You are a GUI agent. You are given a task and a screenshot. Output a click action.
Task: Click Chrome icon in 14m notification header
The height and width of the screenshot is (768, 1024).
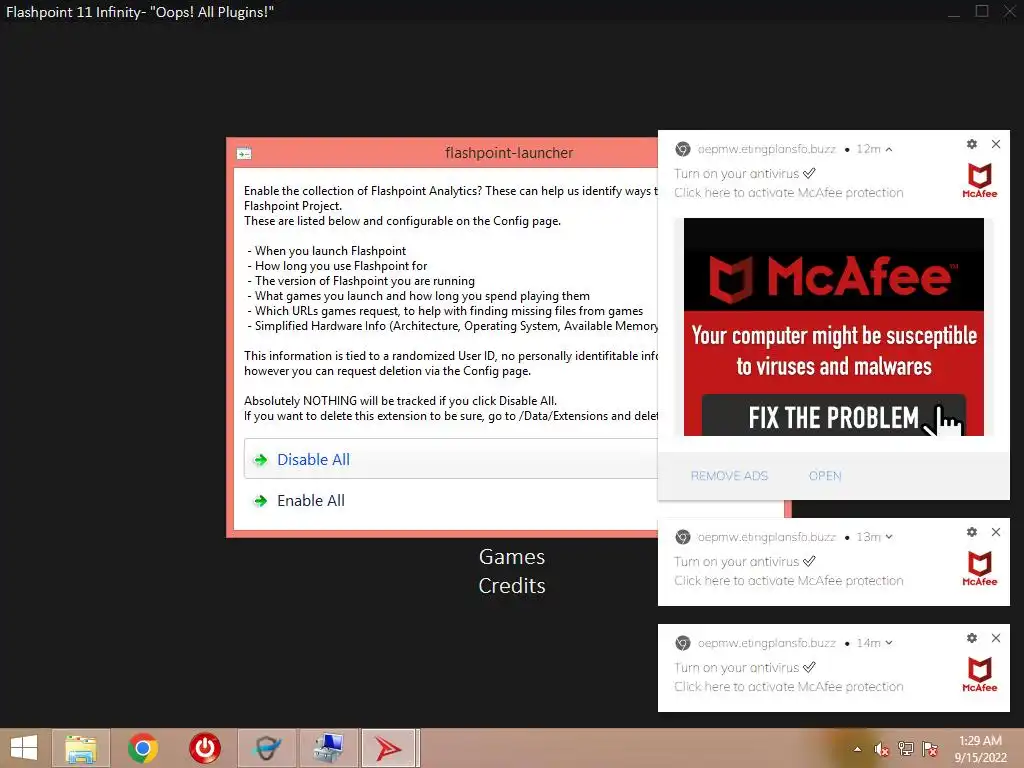682,643
